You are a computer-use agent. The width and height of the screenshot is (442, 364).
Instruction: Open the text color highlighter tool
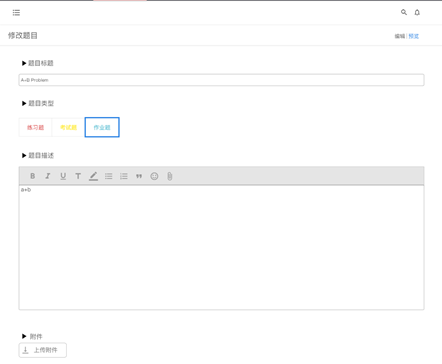tap(93, 176)
